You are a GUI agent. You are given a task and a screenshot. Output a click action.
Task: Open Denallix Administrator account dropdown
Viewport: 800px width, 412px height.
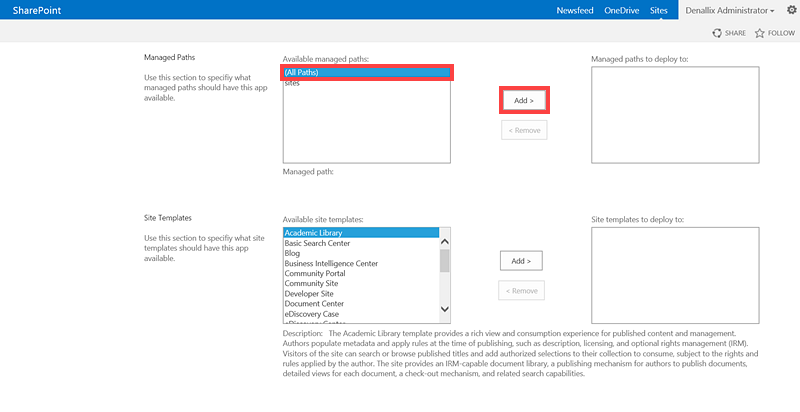[x=730, y=10]
